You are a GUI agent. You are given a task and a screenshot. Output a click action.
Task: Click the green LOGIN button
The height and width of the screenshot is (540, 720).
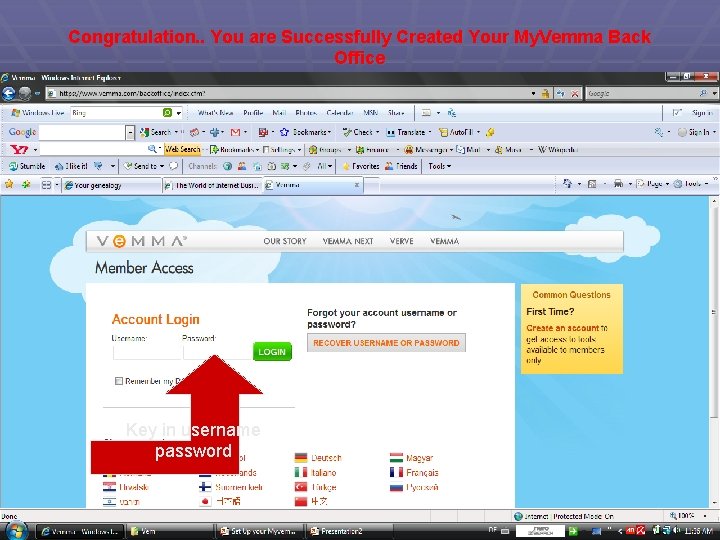pyautogui.click(x=272, y=352)
